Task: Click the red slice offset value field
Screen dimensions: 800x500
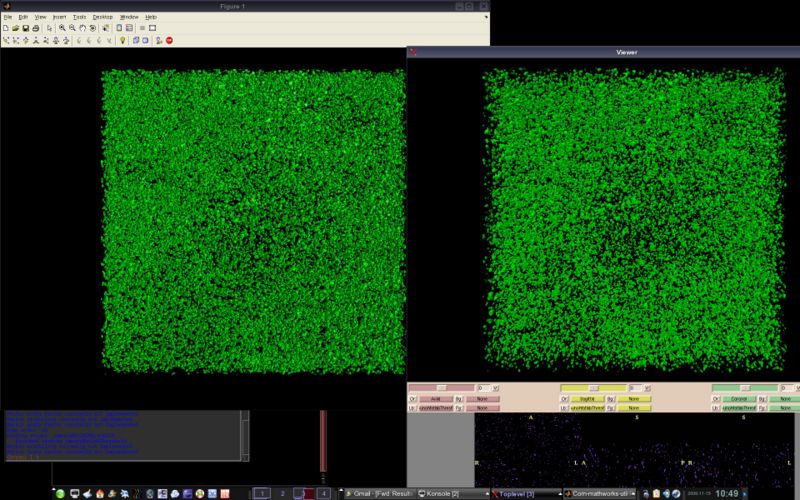Action: 484,388
